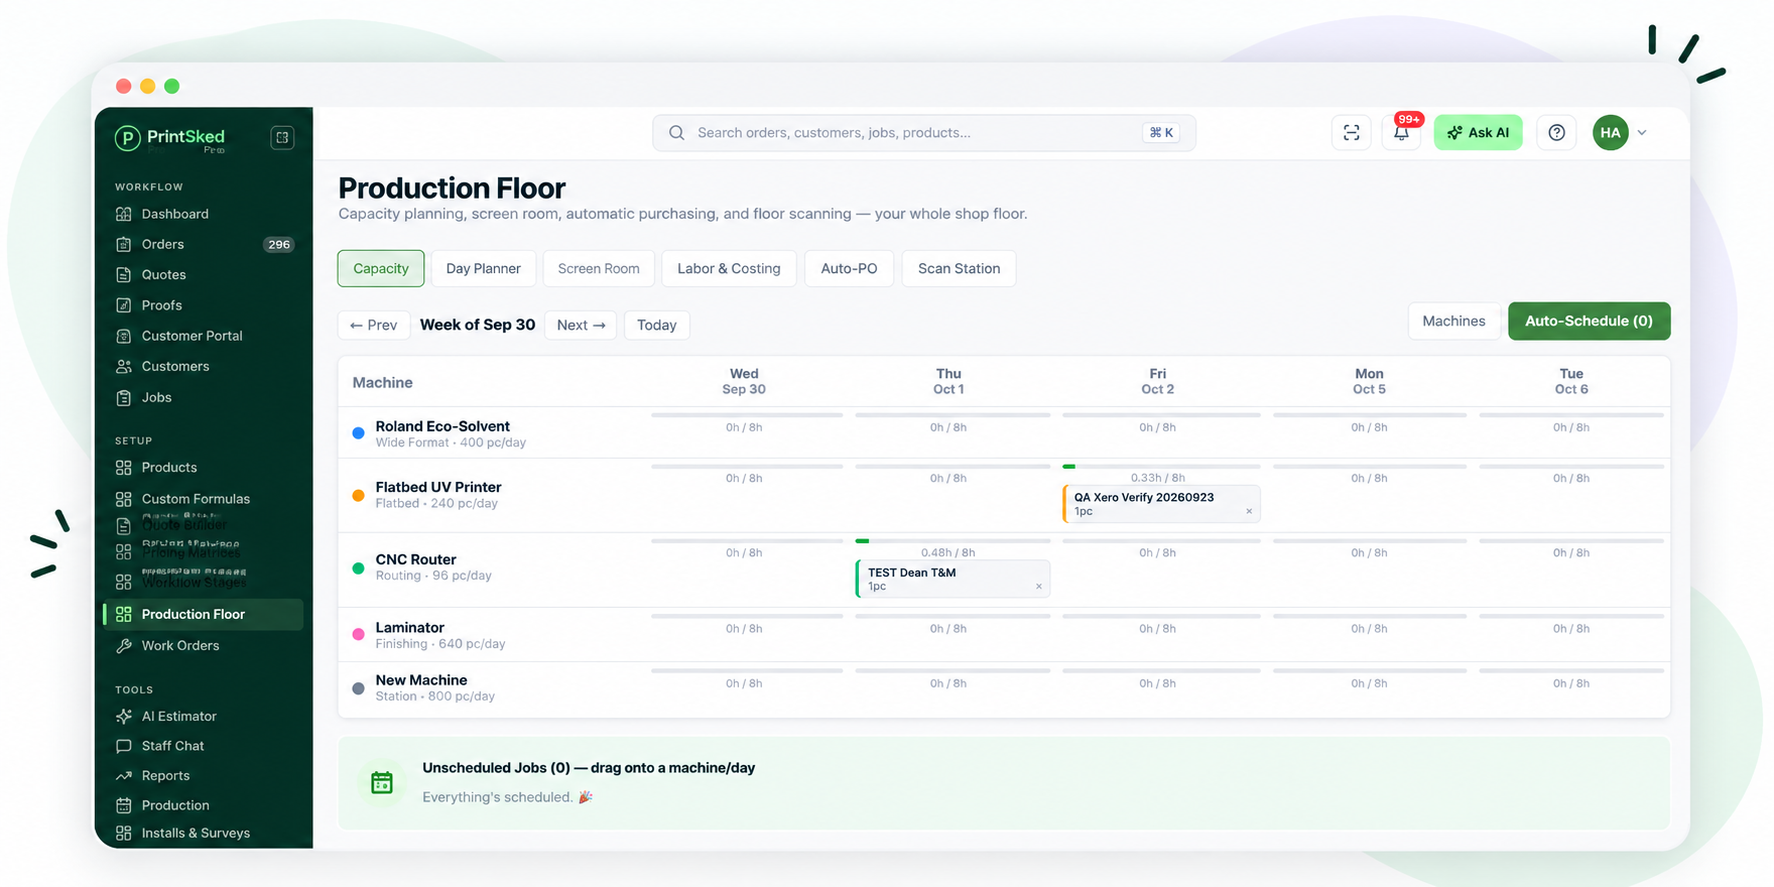Open the TEST Dean T&M job card

coord(953,579)
